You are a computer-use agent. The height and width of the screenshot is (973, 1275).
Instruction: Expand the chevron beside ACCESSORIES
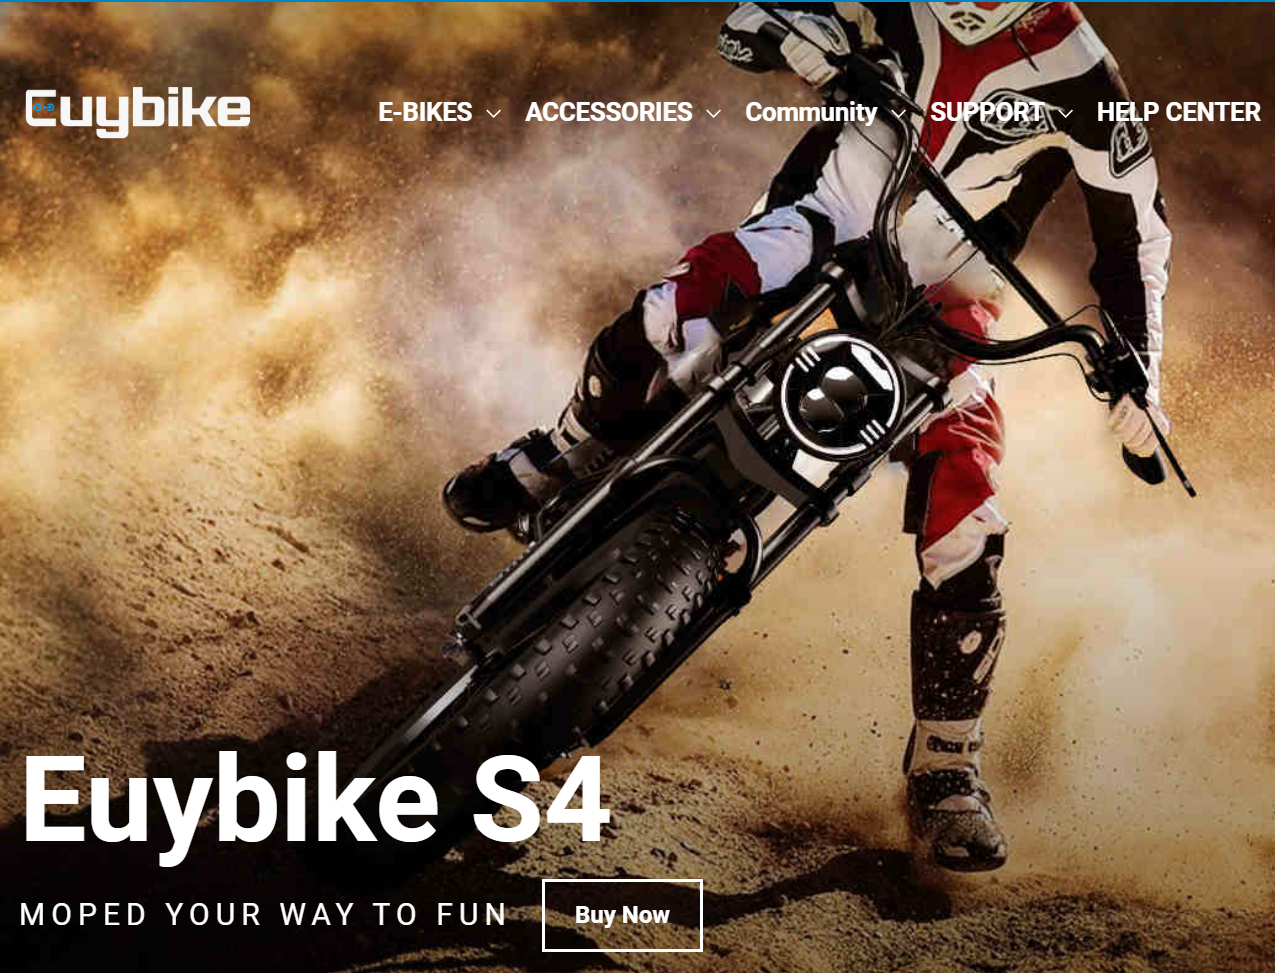point(713,114)
